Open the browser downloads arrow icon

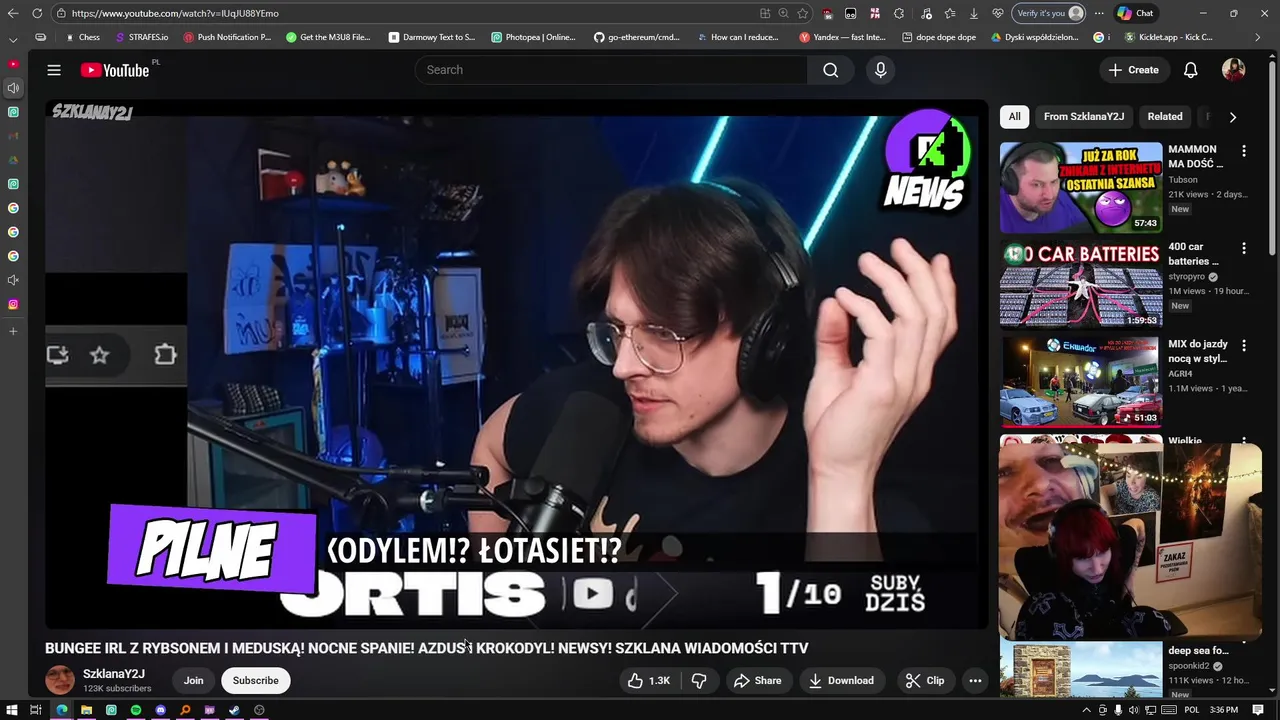point(973,13)
